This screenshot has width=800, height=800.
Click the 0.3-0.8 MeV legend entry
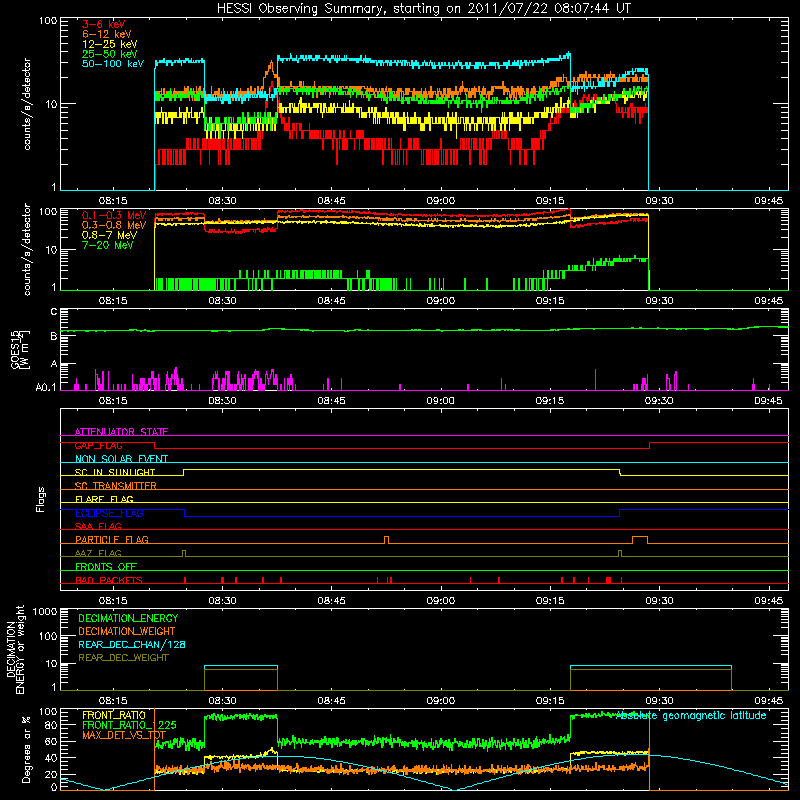[x=114, y=225]
